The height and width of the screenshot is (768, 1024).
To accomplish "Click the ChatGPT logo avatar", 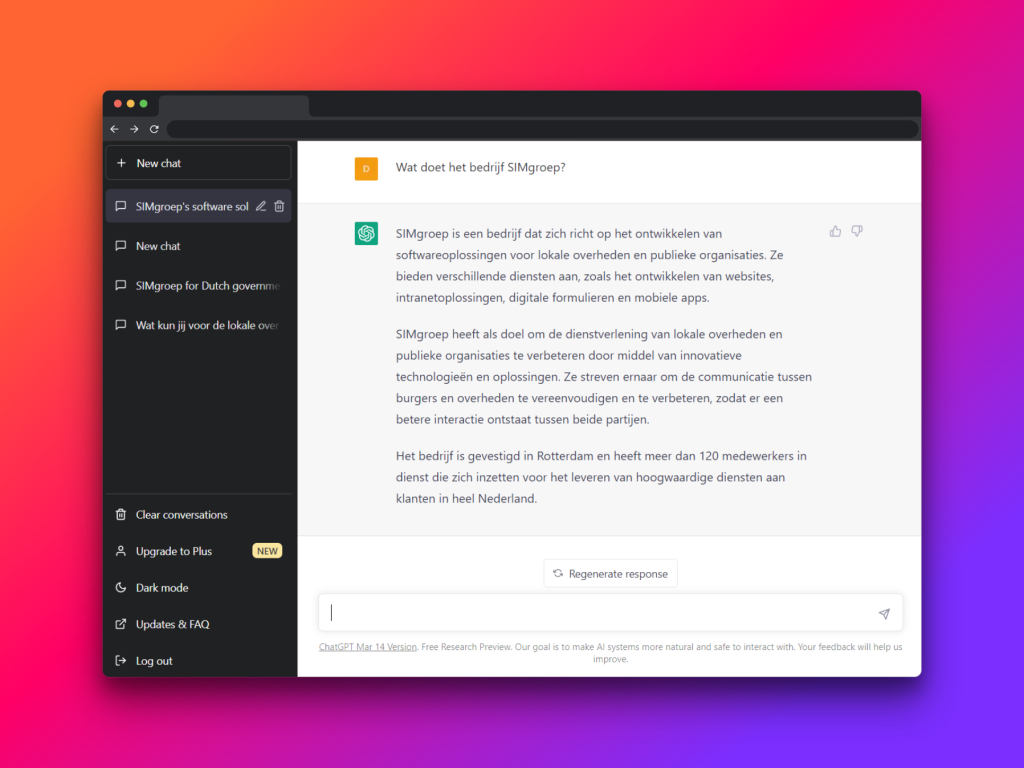I will coord(366,234).
